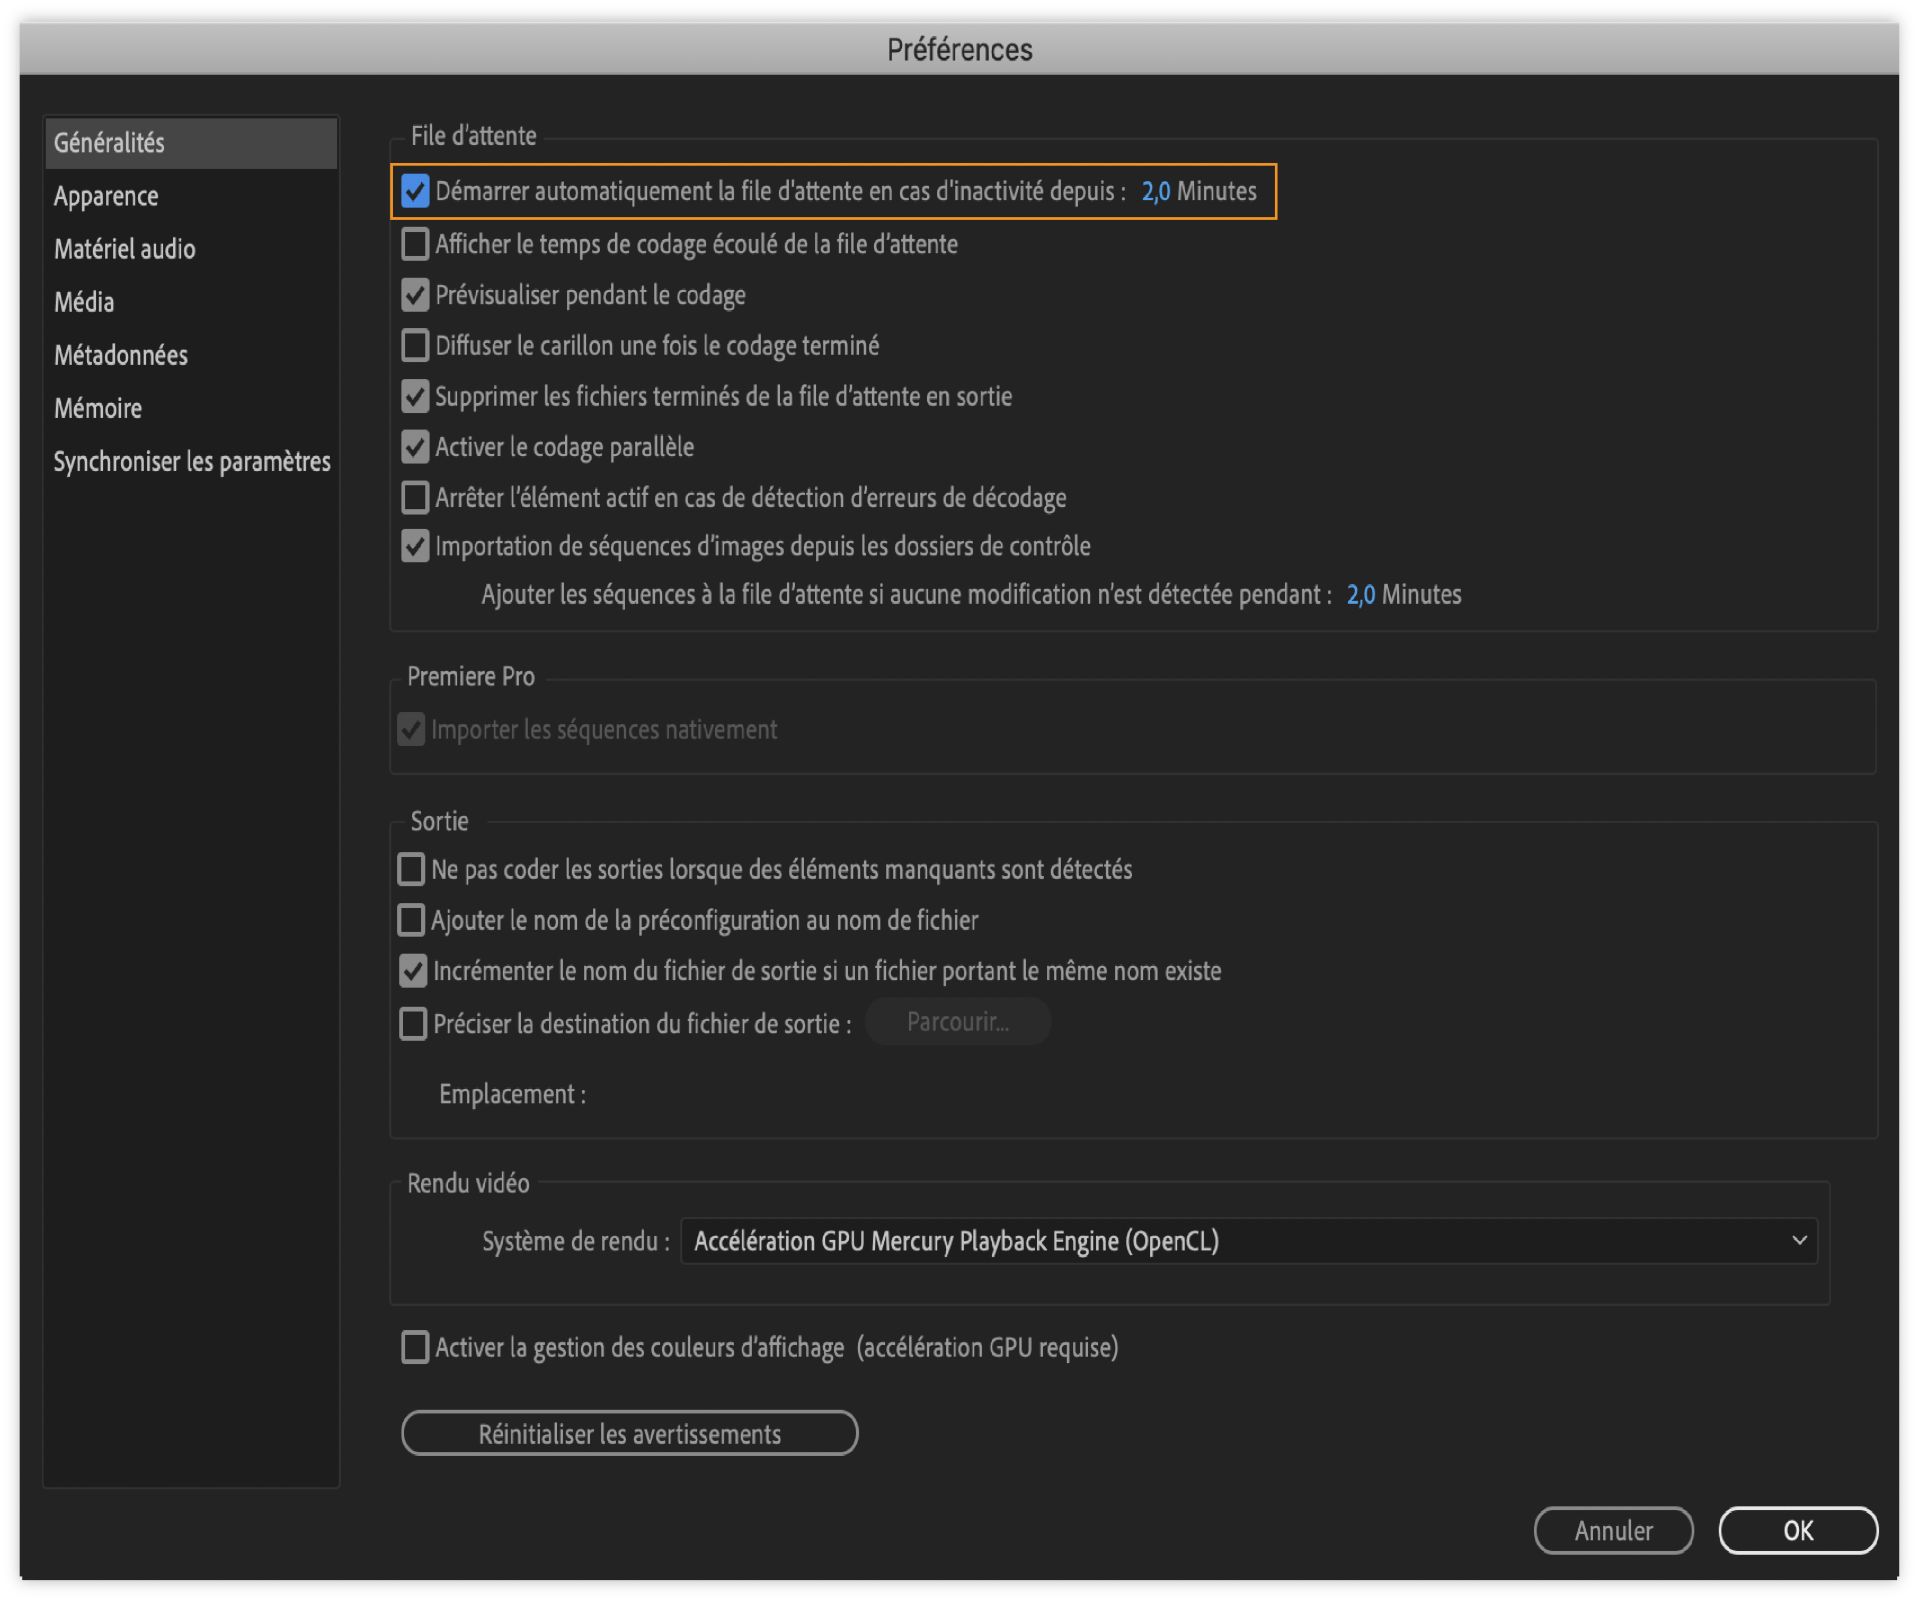Click the 2,0 minutes inactivity value
Screen dimensions: 1920x1604
[x=1155, y=191]
